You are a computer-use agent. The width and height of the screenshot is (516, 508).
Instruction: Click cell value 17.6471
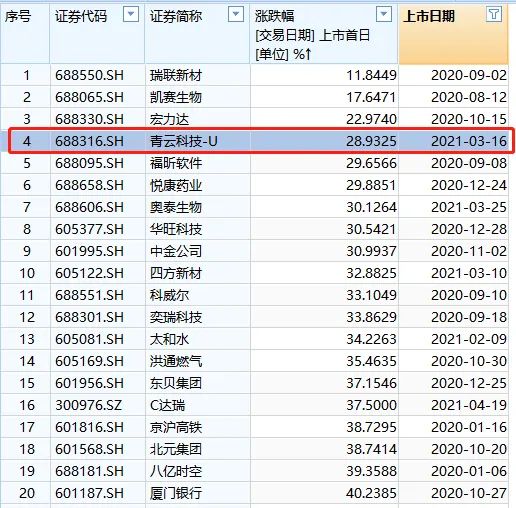371,97
